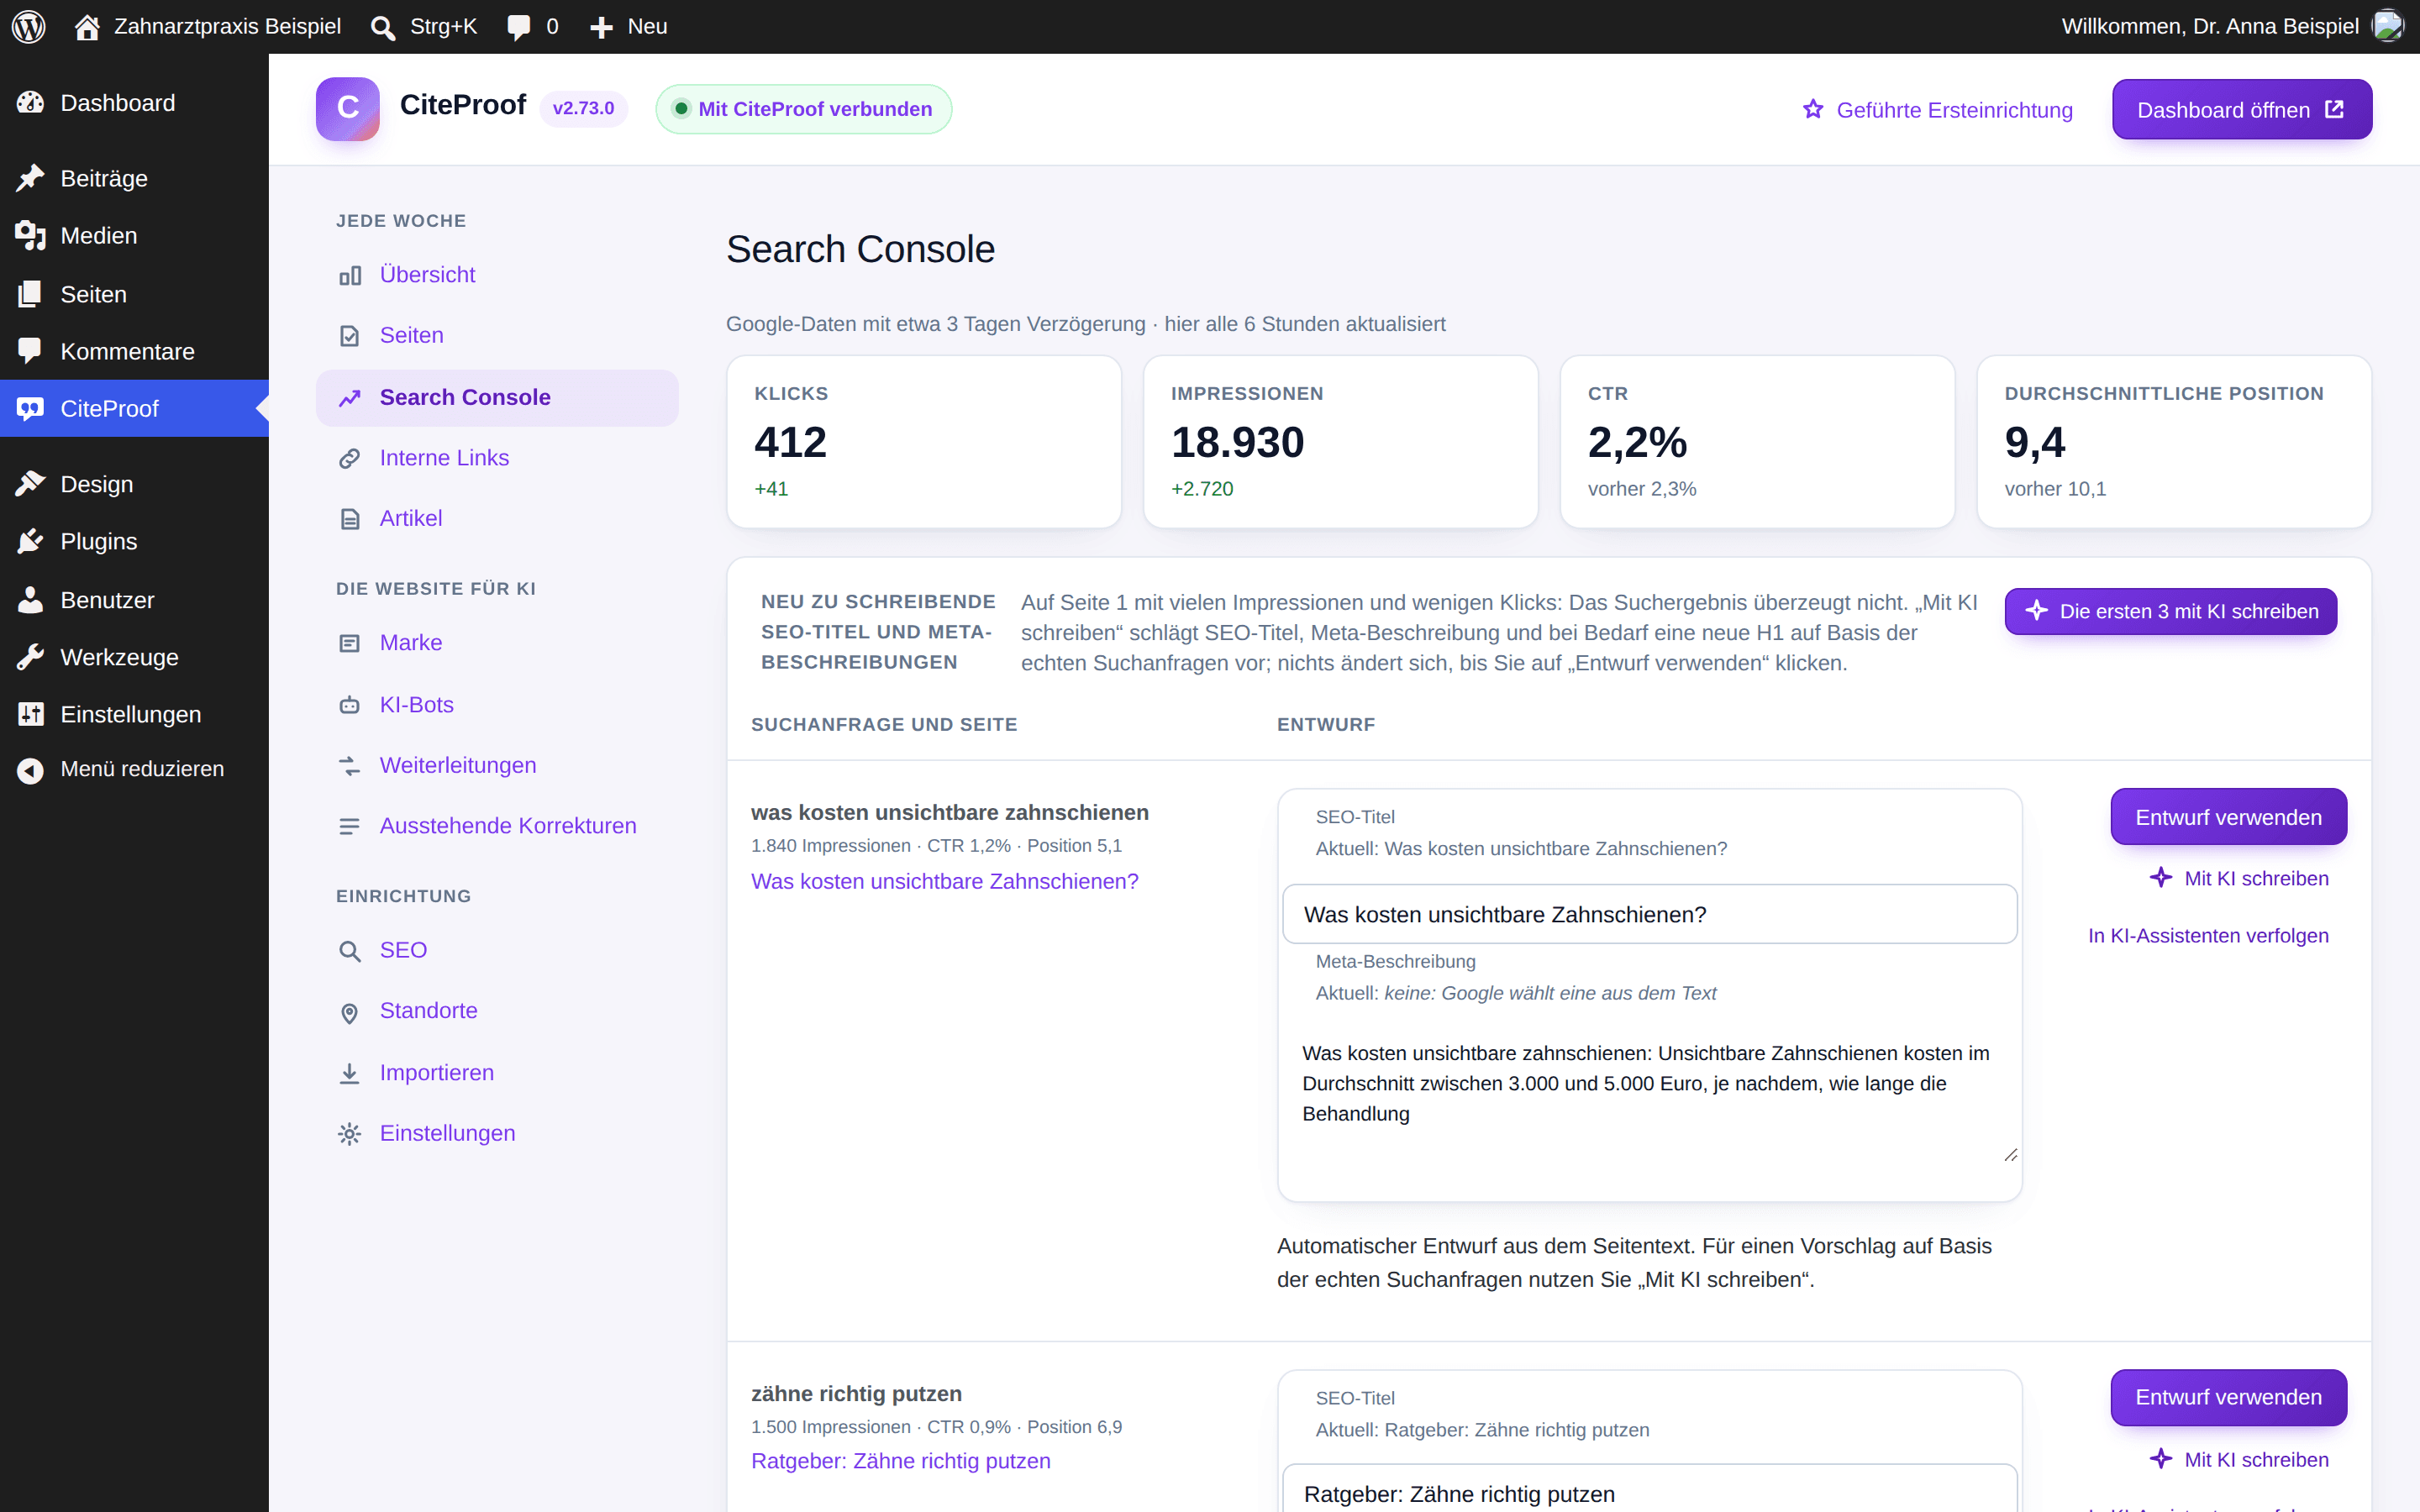Click the text +2.720 under Impressionen
Viewport: 2420px width, 1512px height.
[1202, 489]
